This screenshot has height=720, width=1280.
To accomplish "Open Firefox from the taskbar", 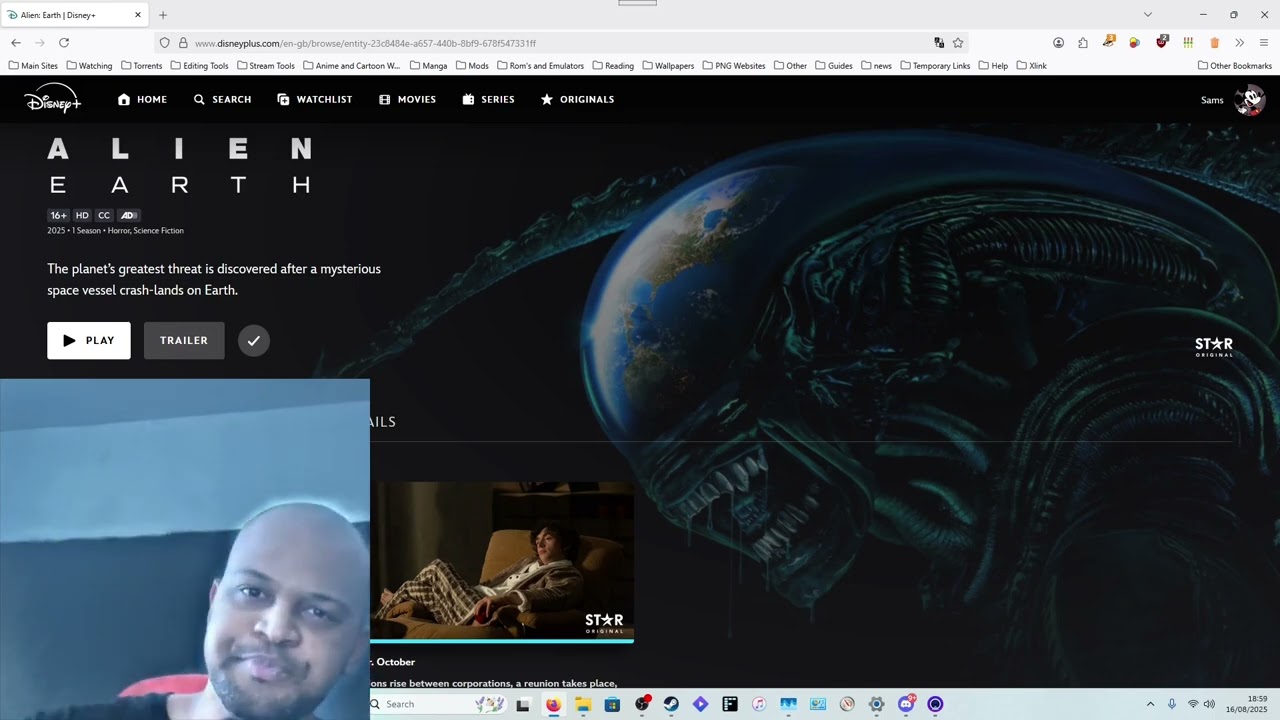I will coord(553,704).
